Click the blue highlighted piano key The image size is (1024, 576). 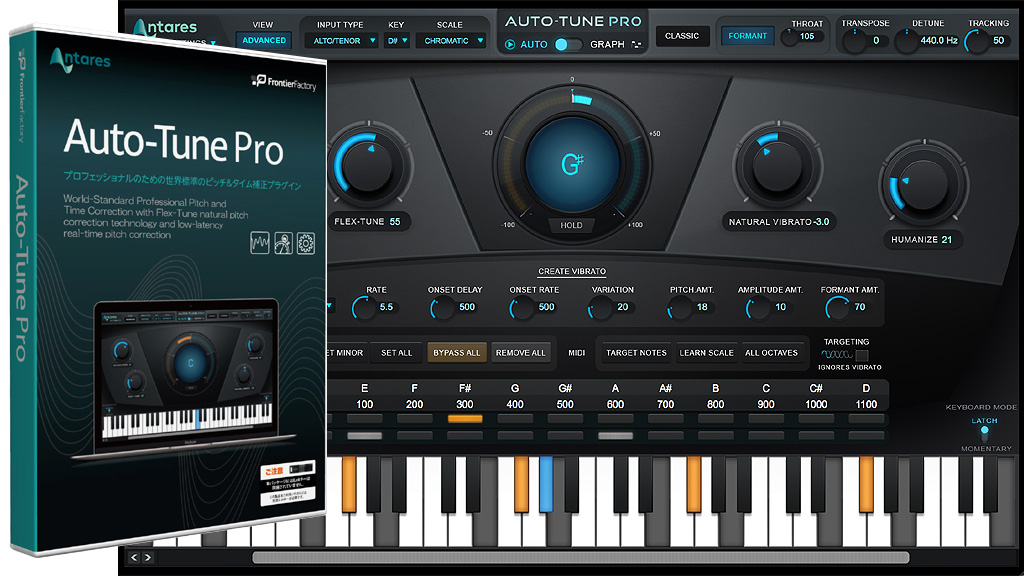[x=546, y=483]
